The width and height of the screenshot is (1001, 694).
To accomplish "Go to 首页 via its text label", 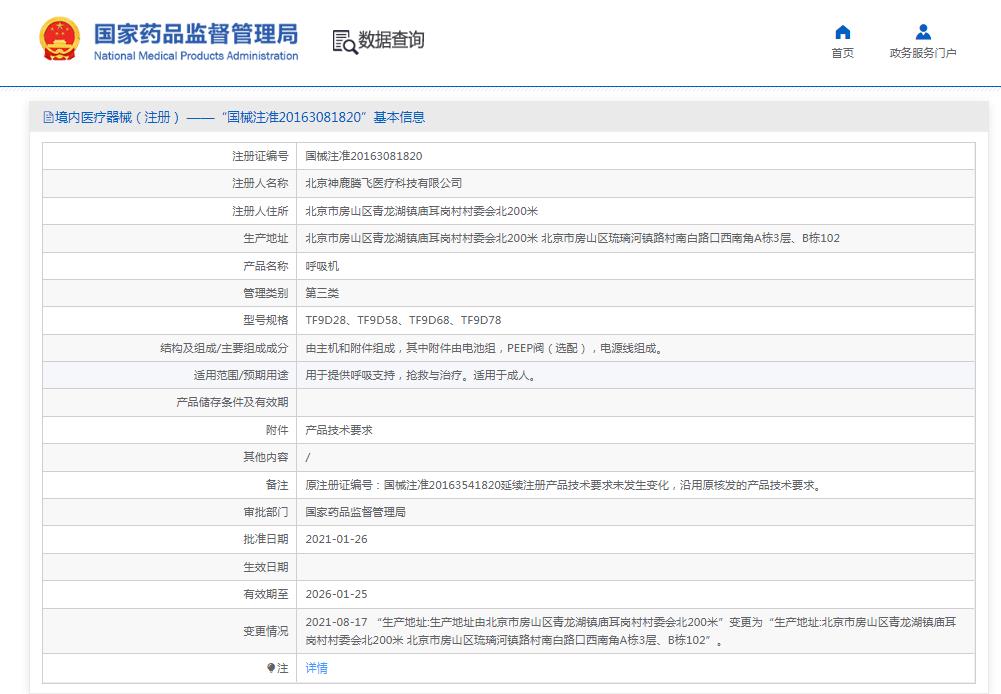I will tap(842, 54).
